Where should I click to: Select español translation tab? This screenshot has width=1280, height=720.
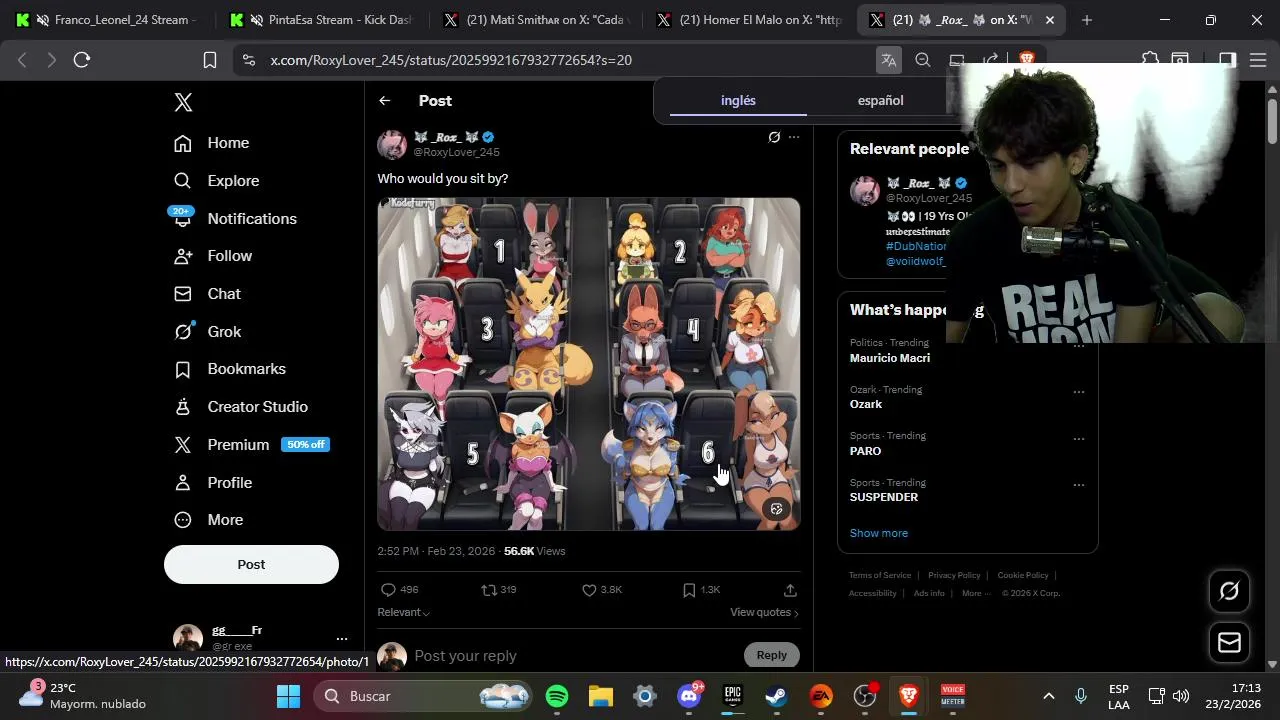pos(880,101)
